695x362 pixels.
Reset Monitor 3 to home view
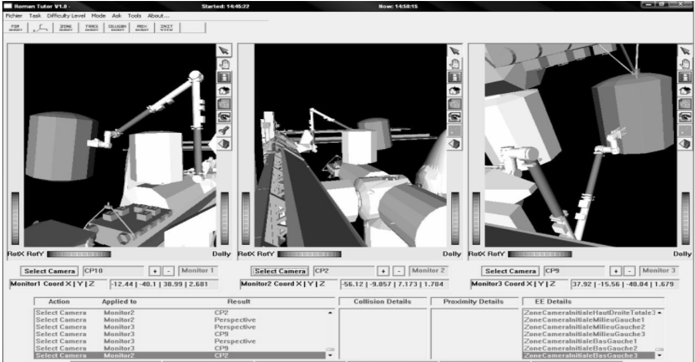685,90
